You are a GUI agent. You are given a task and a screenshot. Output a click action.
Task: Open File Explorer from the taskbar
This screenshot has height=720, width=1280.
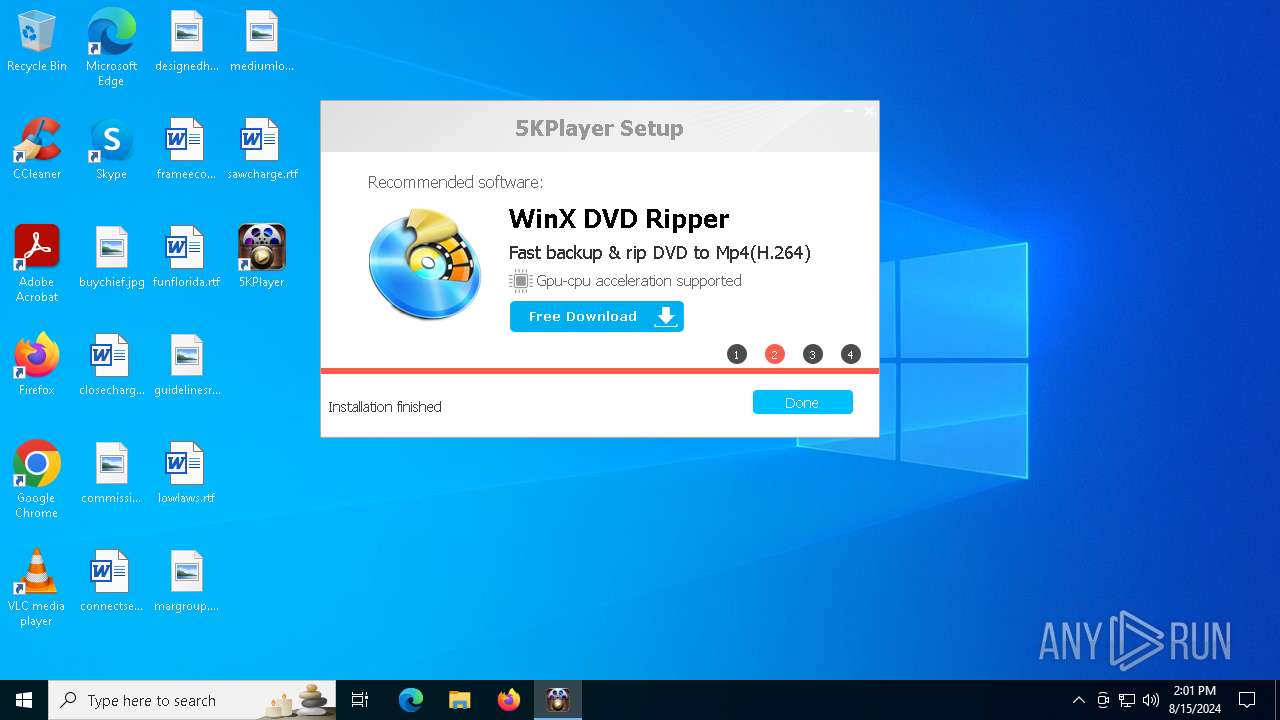460,700
